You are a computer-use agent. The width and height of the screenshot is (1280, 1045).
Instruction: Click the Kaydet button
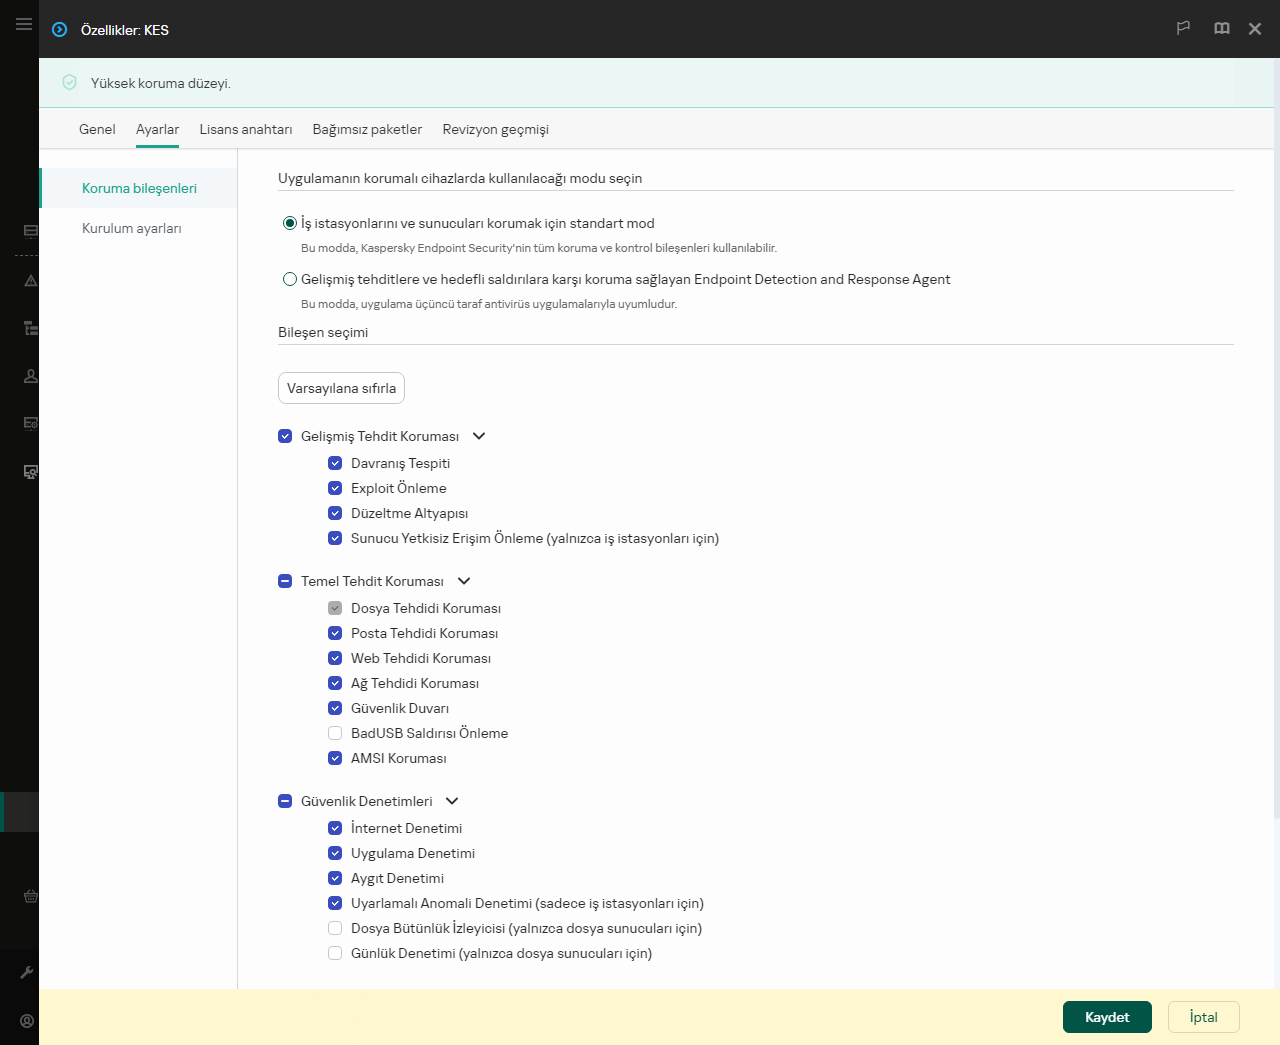(1106, 1017)
